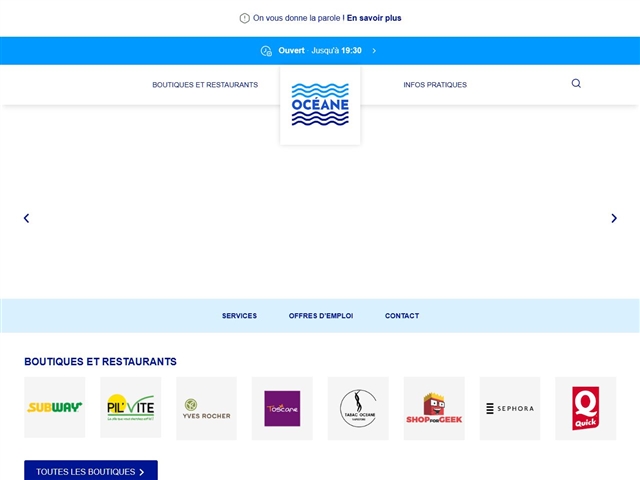Click Boutiques et Restaurants section heading

click(x=100, y=362)
